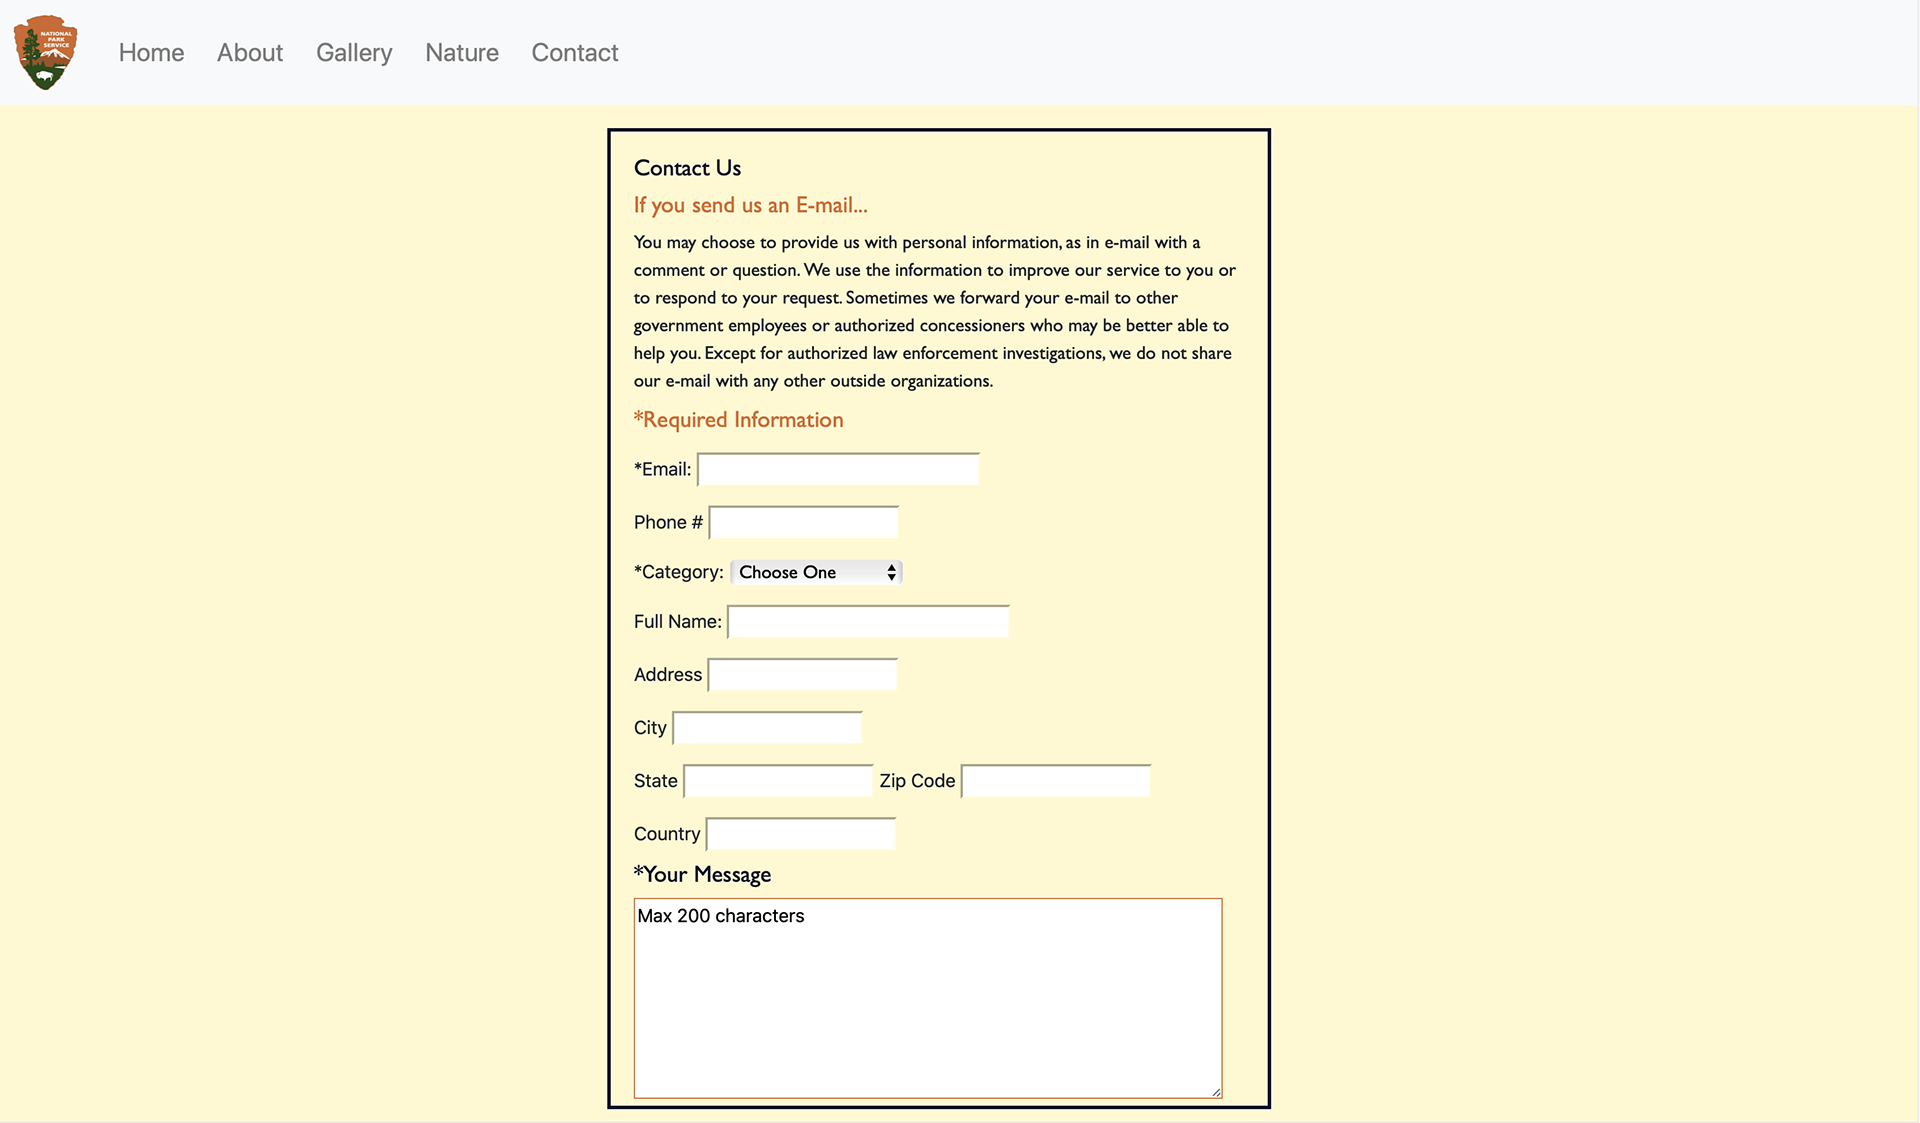Go to the About page
Image resolution: width=1920 pixels, height=1123 pixels.
tap(250, 52)
